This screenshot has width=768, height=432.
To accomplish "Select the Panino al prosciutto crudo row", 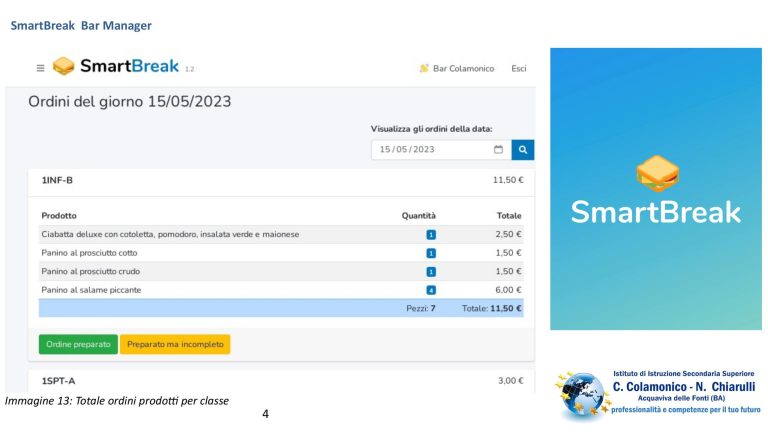I will point(281,271).
